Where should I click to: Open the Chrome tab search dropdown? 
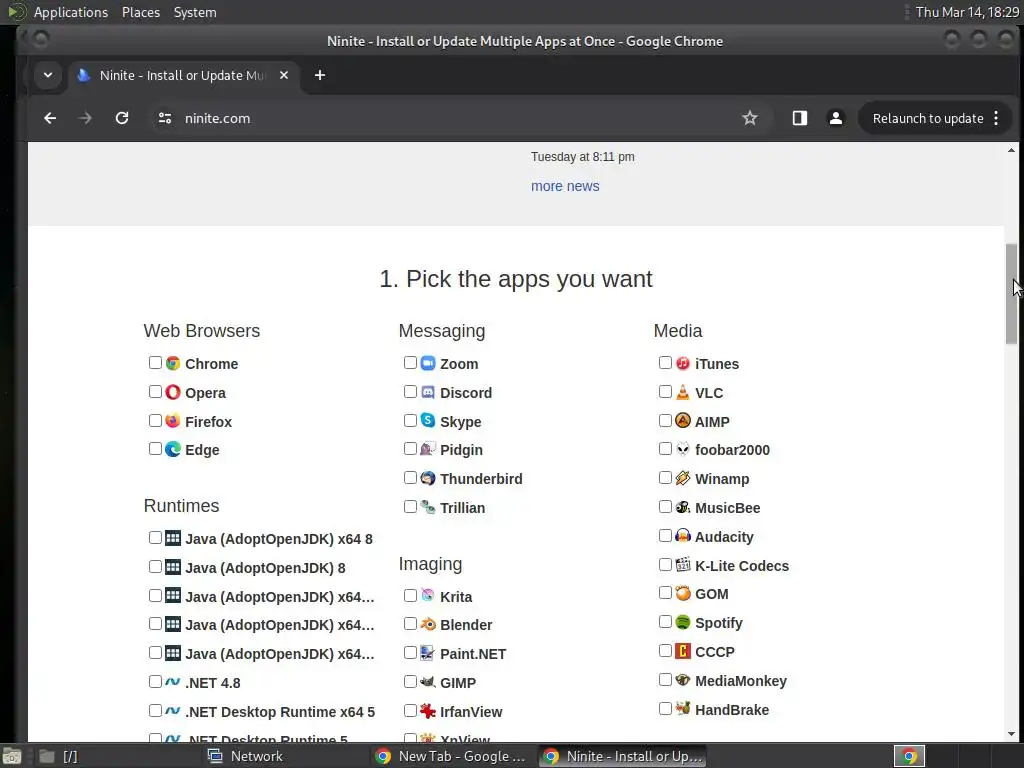[48, 75]
